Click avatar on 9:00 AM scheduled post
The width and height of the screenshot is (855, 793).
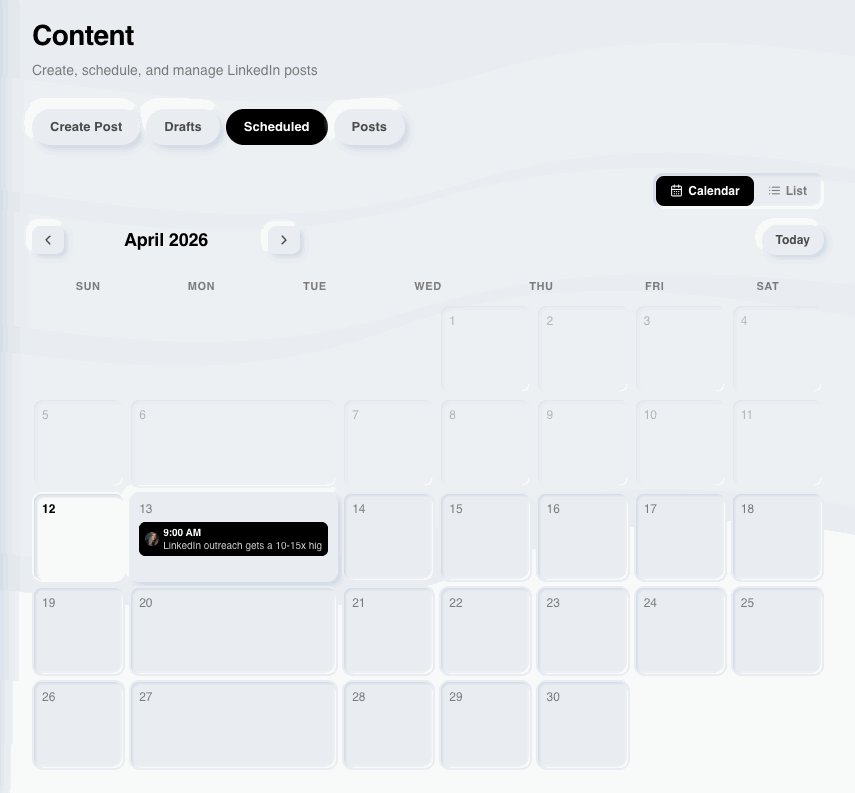pos(152,539)
